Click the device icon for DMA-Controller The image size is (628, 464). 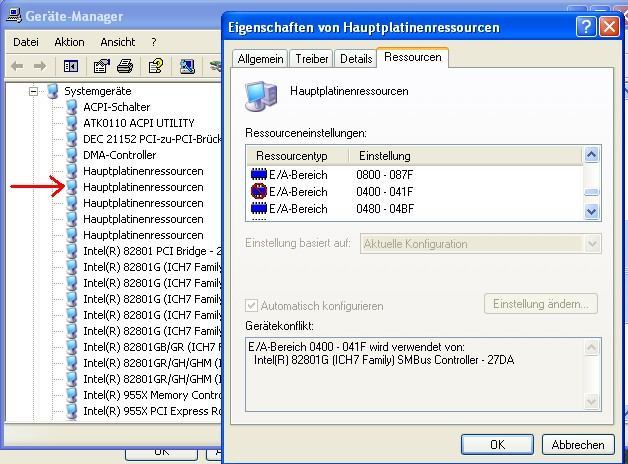(71, 155)
